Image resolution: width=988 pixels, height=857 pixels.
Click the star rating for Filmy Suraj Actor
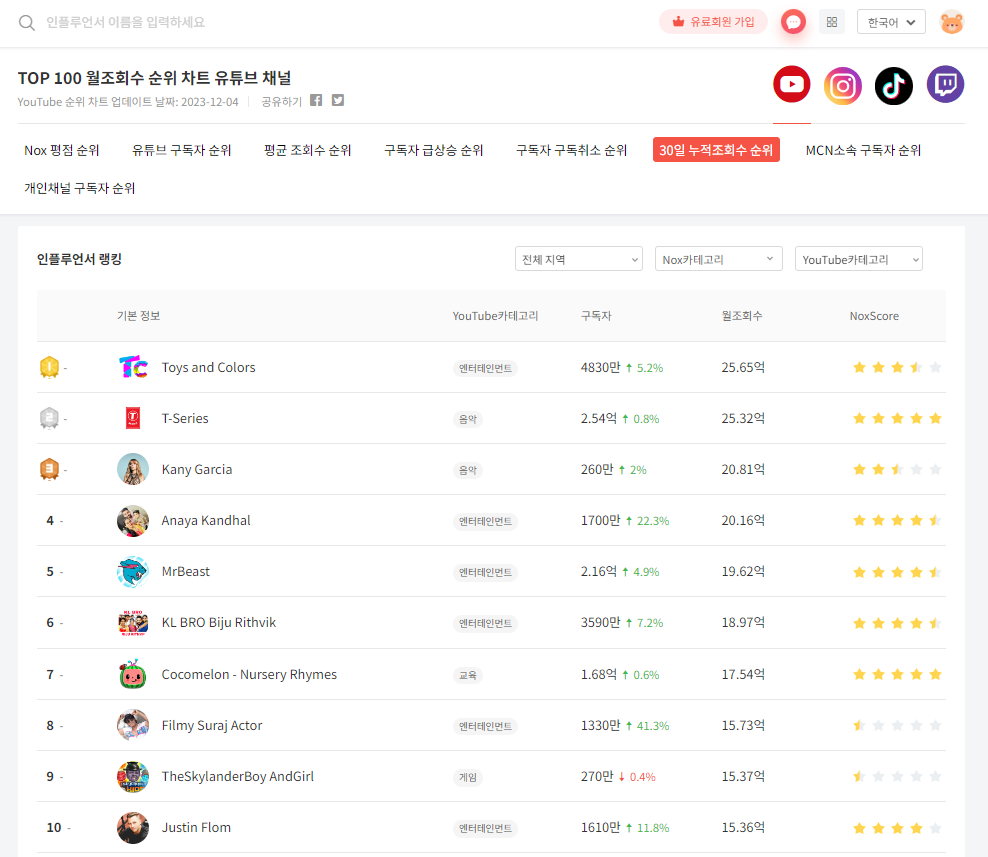click(897, 725)
